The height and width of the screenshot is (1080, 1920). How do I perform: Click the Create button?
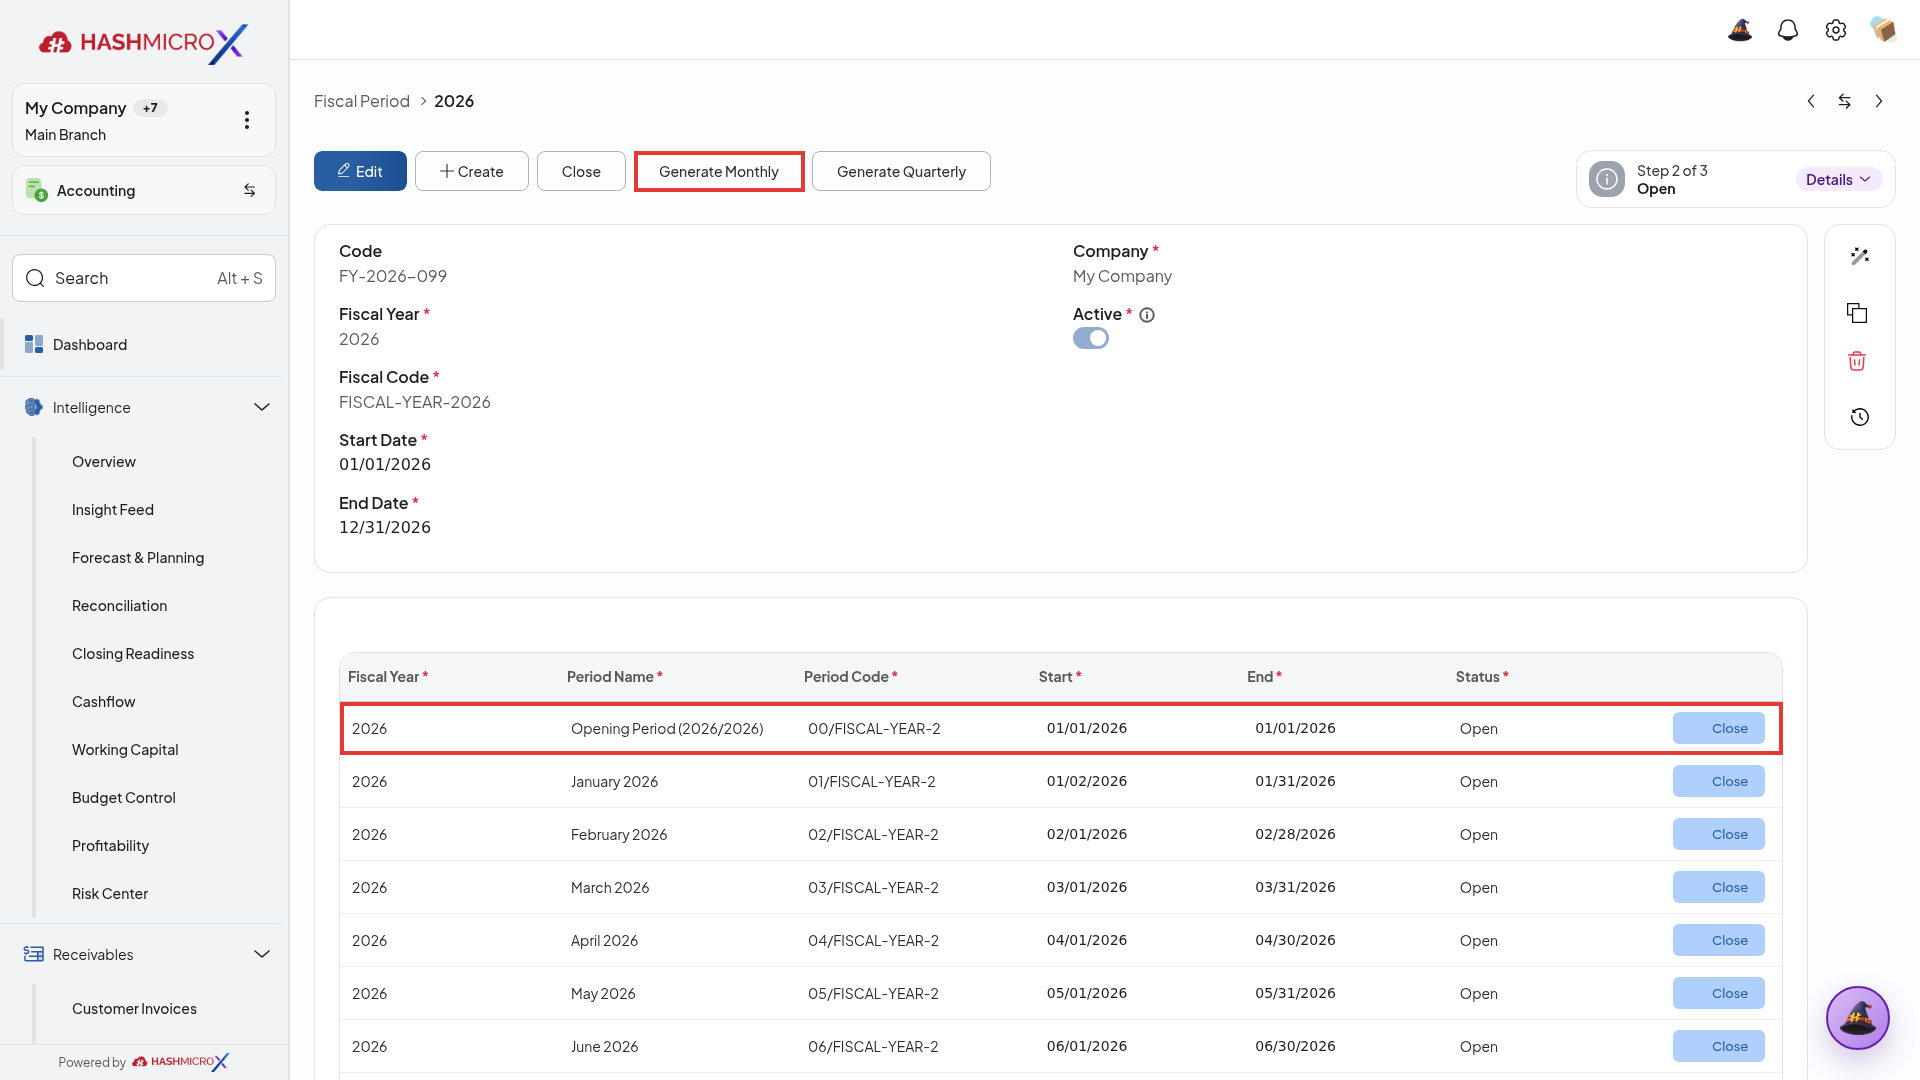(472, 171)
